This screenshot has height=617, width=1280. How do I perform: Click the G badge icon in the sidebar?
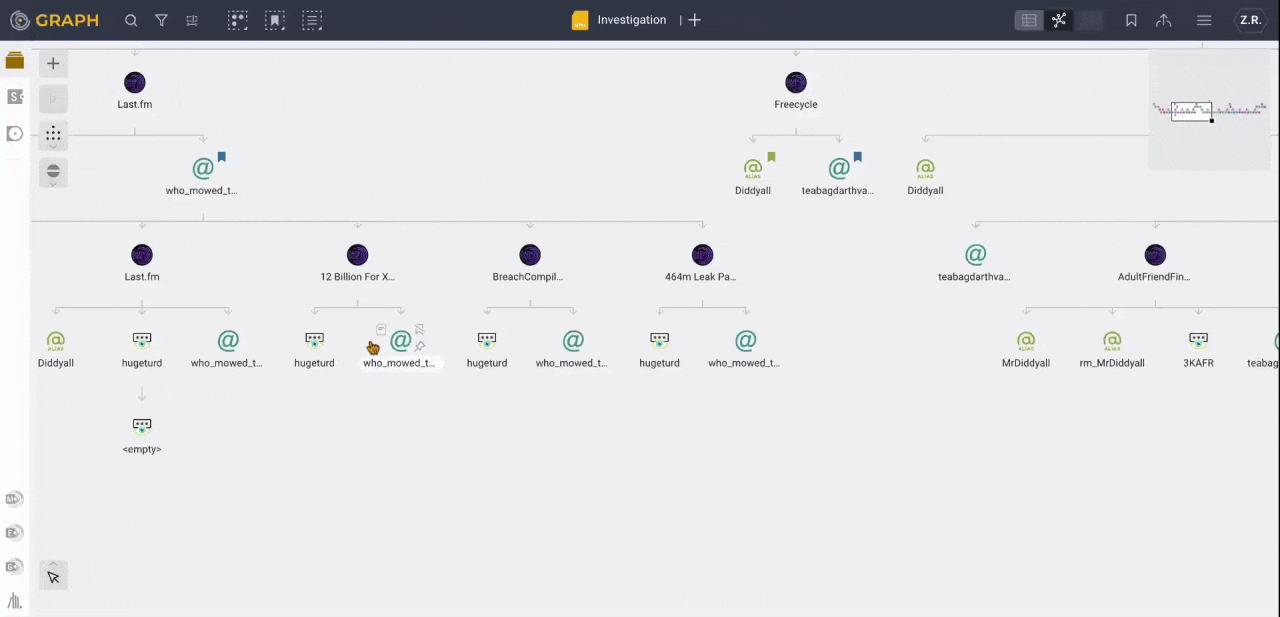click(14, 566)
